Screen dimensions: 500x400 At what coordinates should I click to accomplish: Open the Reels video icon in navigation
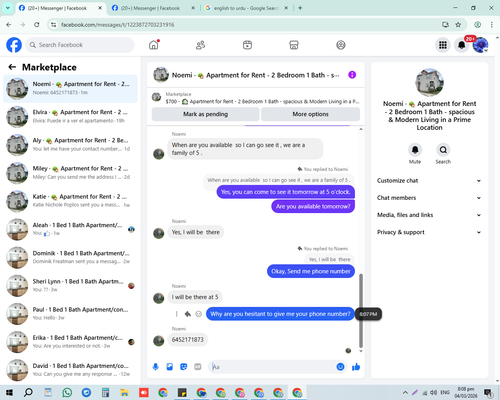[247, 45]
